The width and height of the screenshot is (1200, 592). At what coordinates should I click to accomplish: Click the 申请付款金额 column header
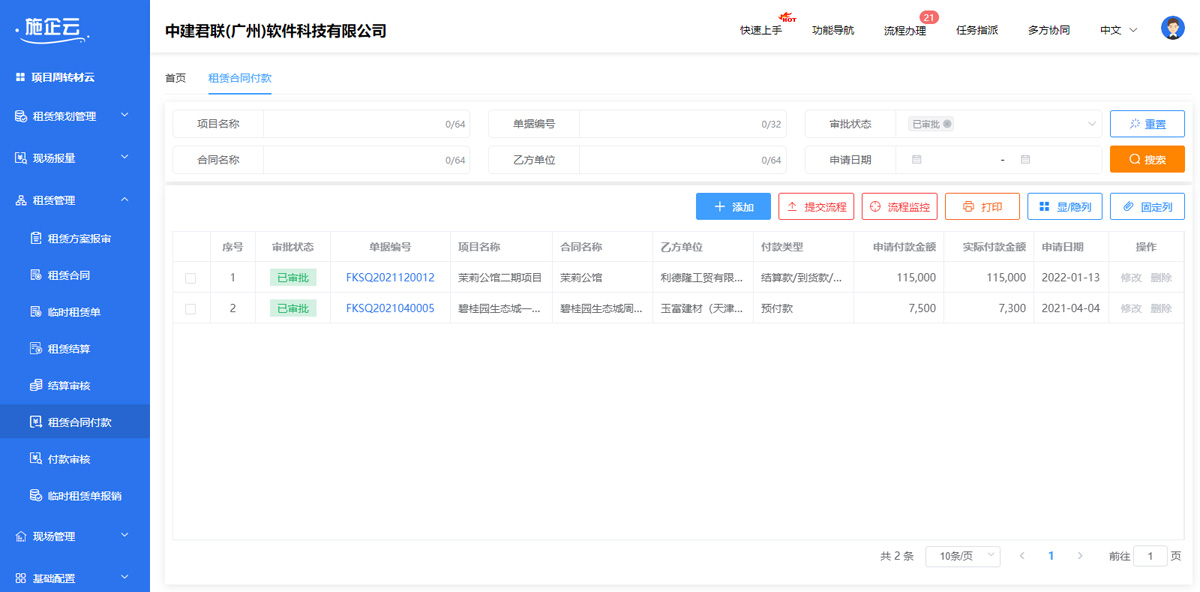904,247
